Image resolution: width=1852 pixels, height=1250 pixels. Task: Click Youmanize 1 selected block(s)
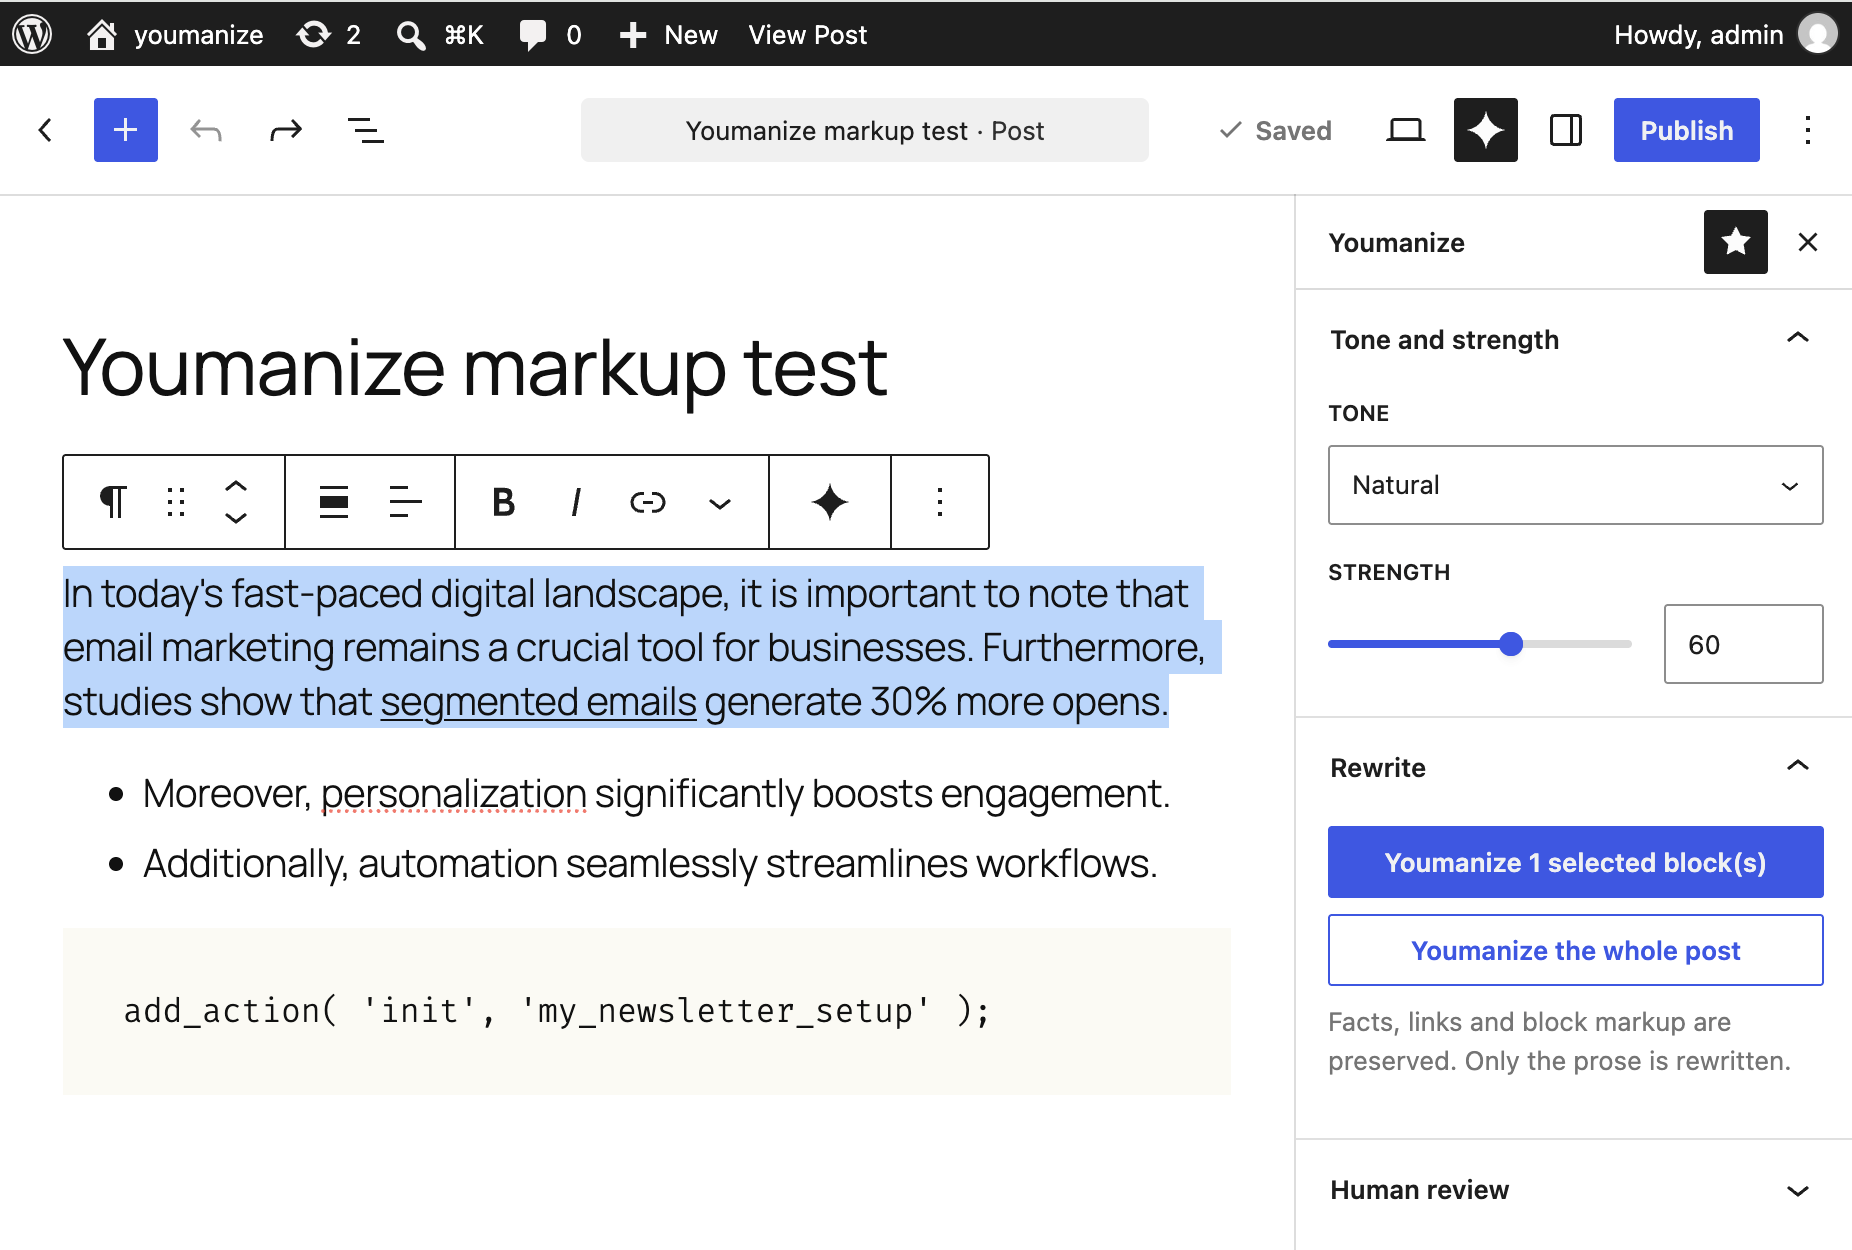(x=1576, y=862)
